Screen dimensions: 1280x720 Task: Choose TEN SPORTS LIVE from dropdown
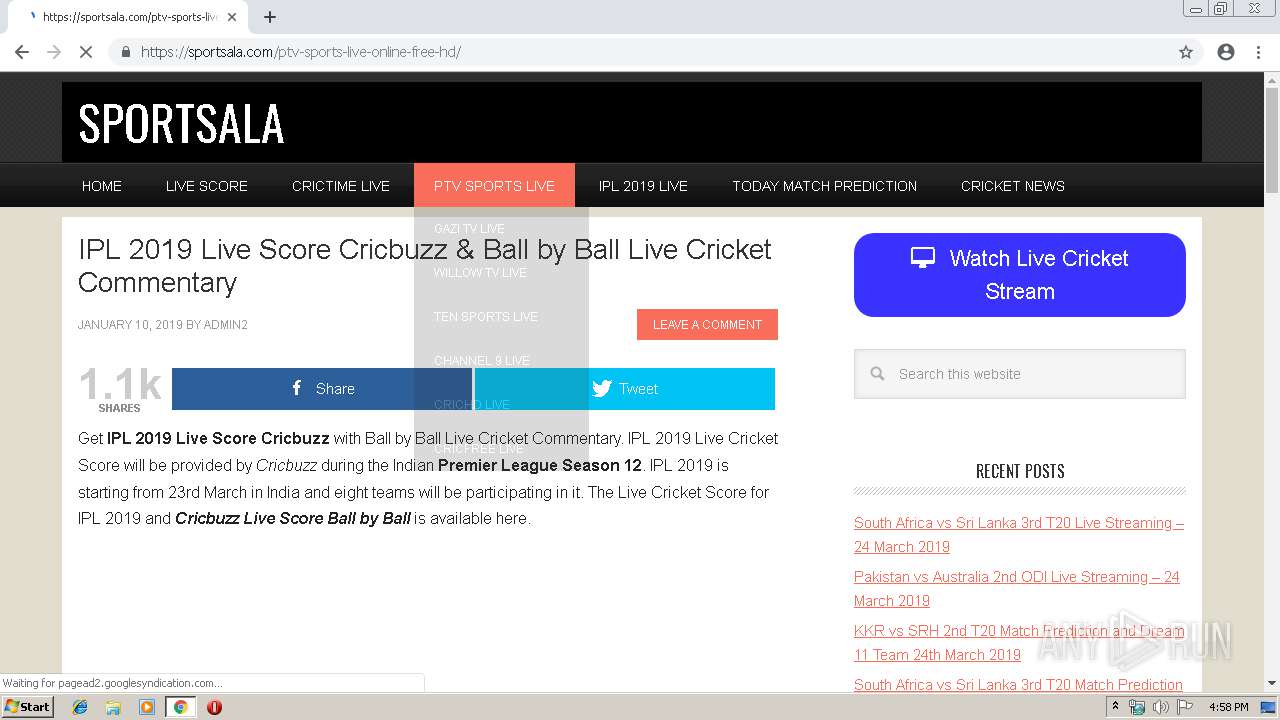(x=486, y=317)
